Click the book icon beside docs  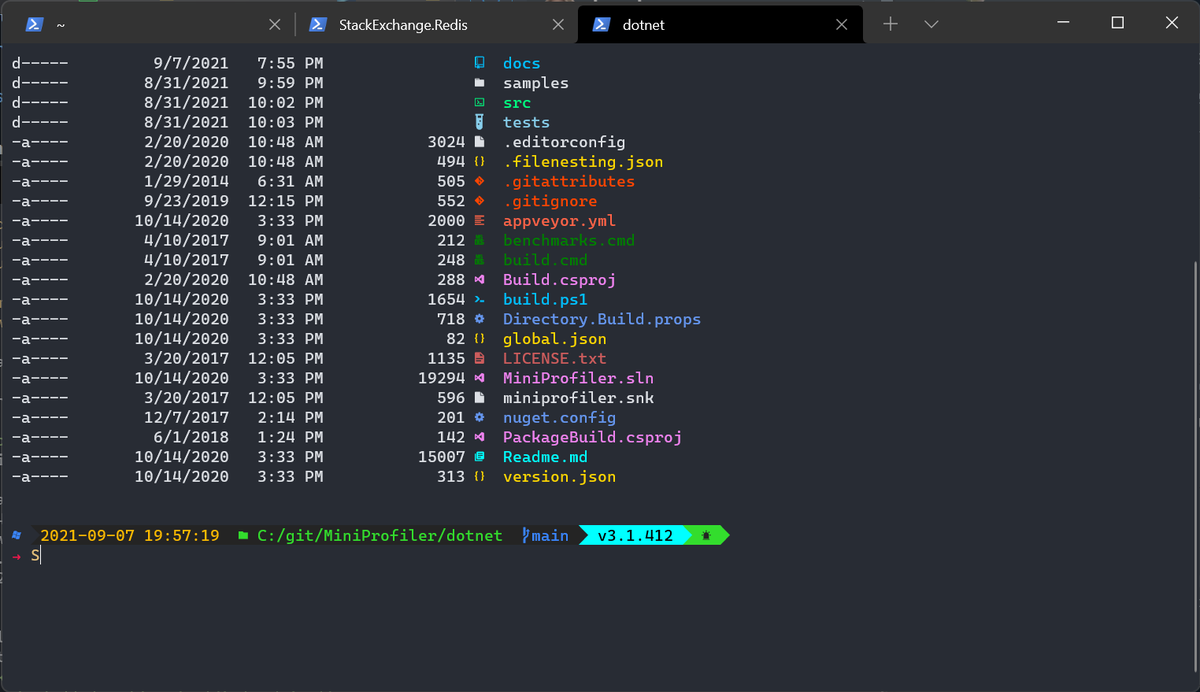tap(479, 63)
